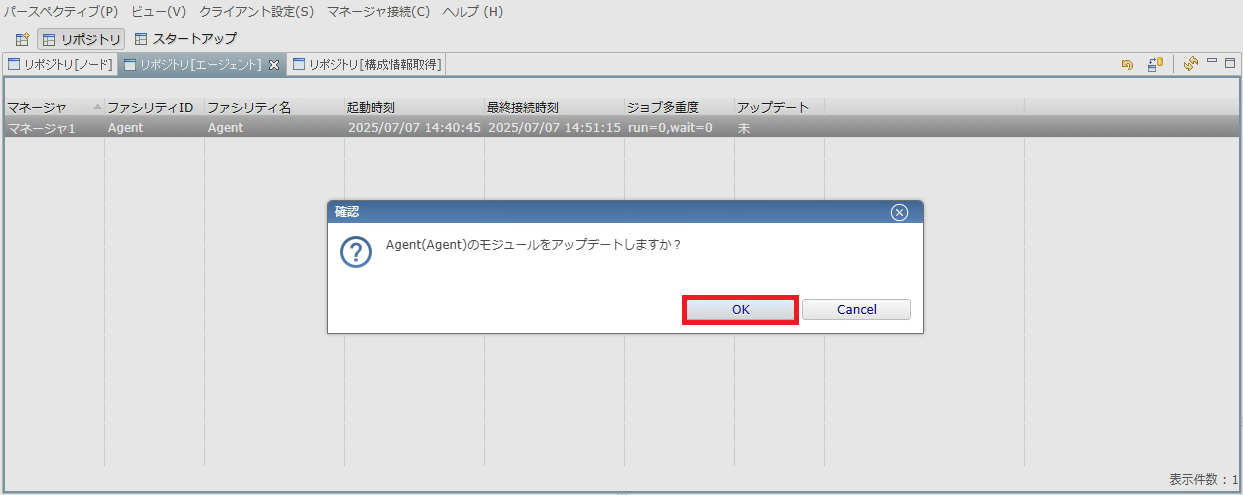
Task: Open the ヘルプ (H) menu
Action: point(472,12)
